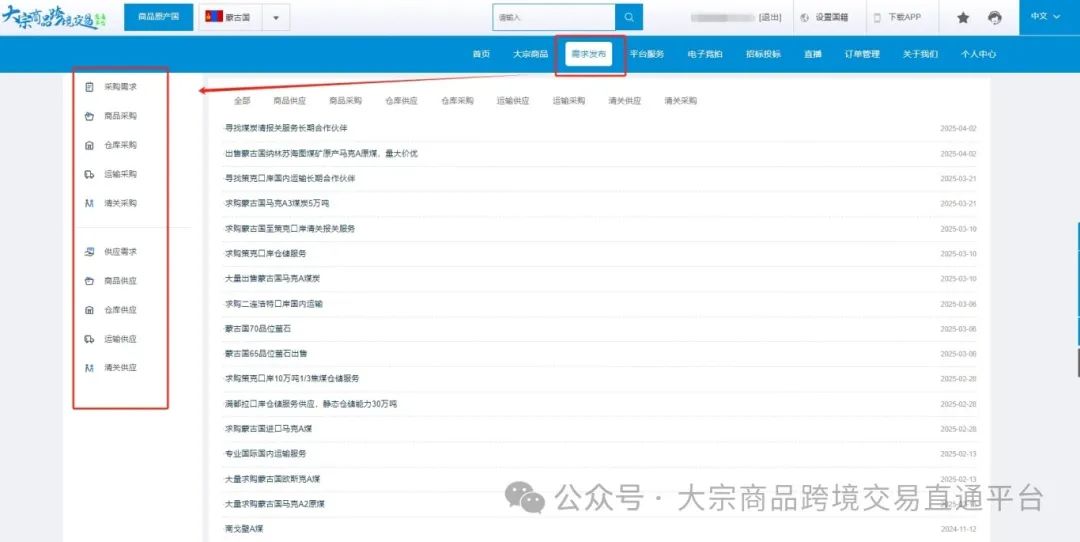The height and width of the screenshot is (542, 1080).
Task: Switch to the 运输供应 filter tab
Action: 512,101
